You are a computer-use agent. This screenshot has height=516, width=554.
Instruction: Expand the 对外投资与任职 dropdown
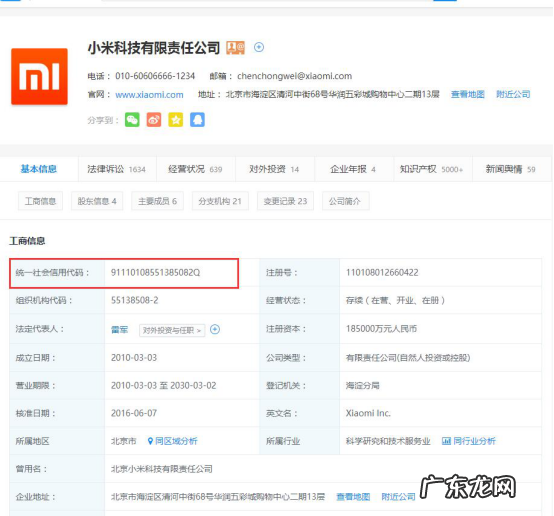coord(172,330)
